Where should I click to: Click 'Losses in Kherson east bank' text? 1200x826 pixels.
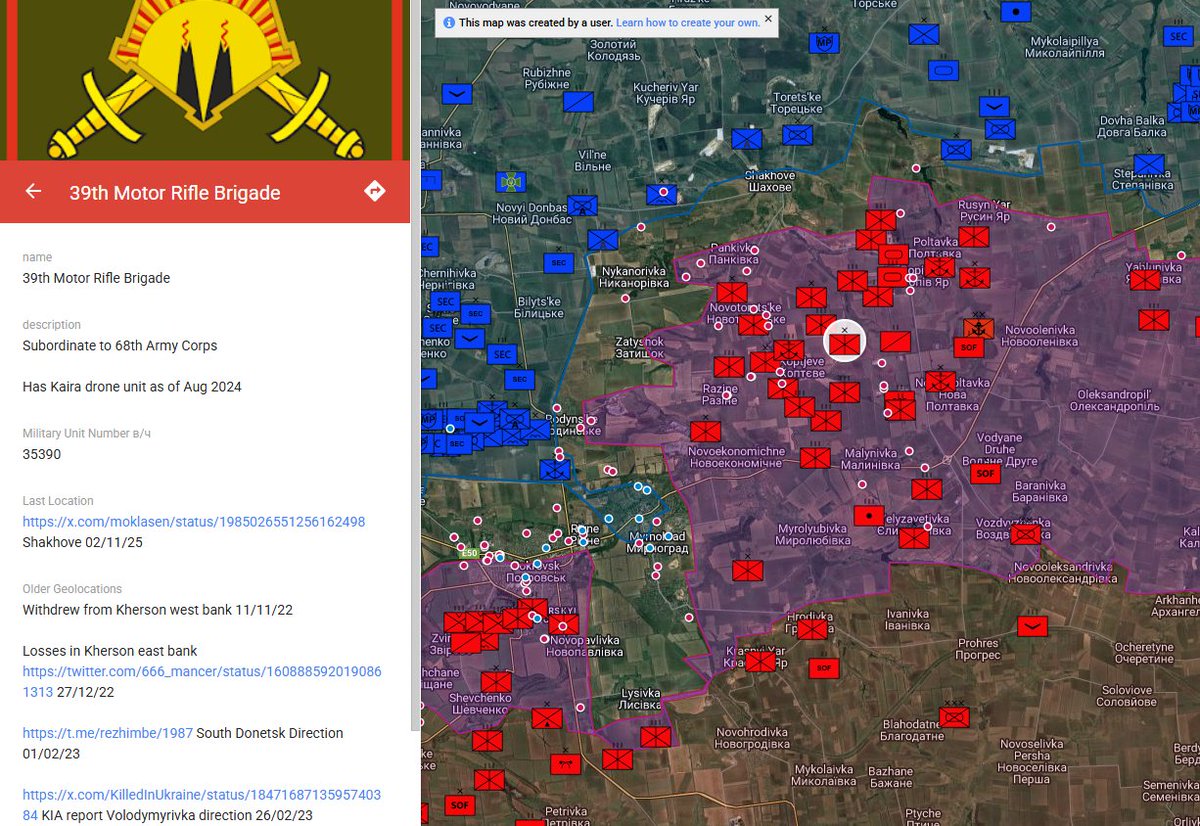point(110,650)
